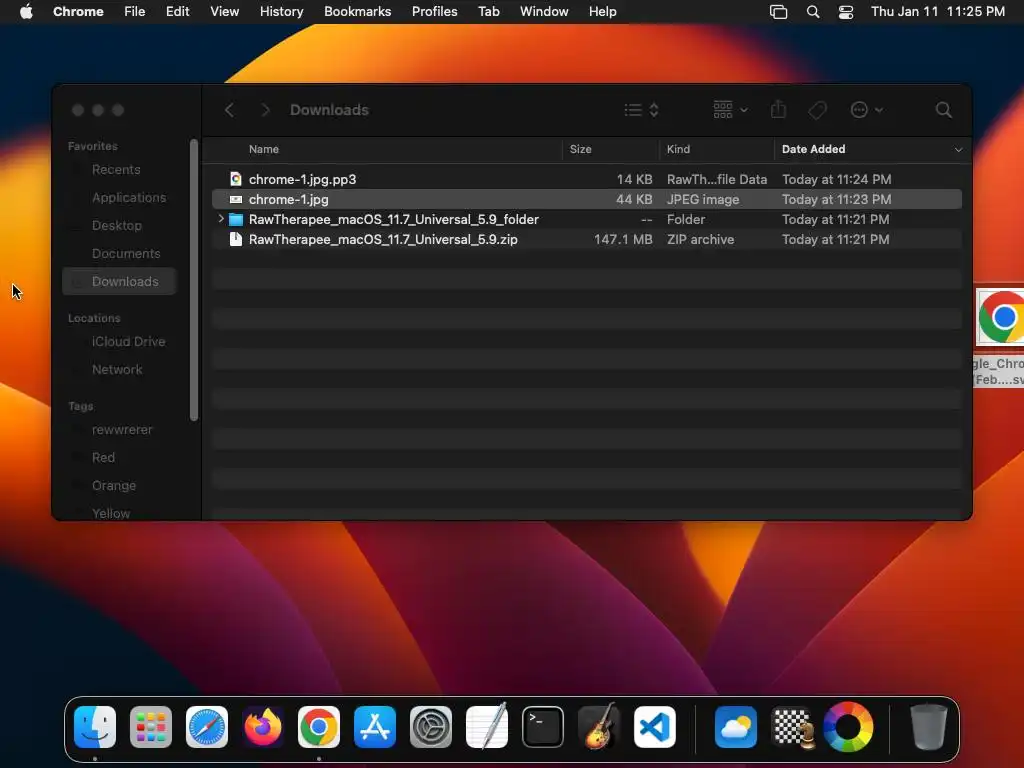Click the ZIP archive file icon
The height and width of the screenshot is (768, 1024).
tap(236, 240)
